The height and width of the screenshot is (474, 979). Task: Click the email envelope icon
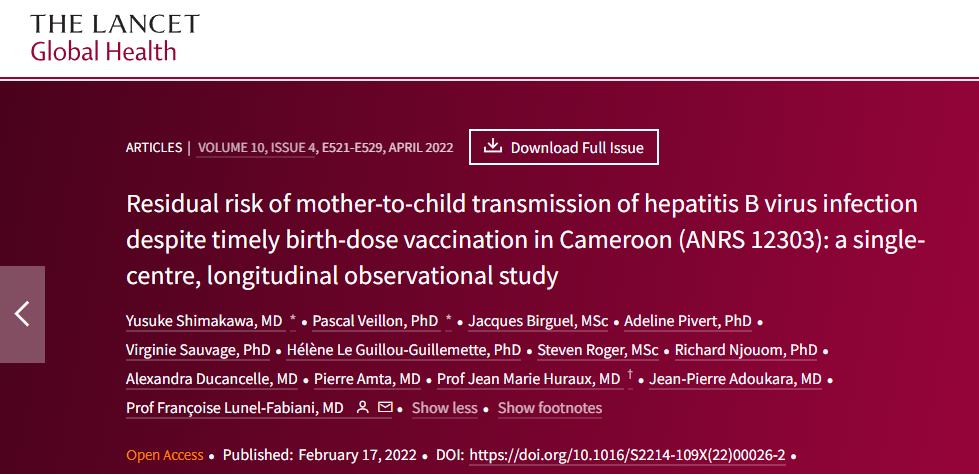385,408
